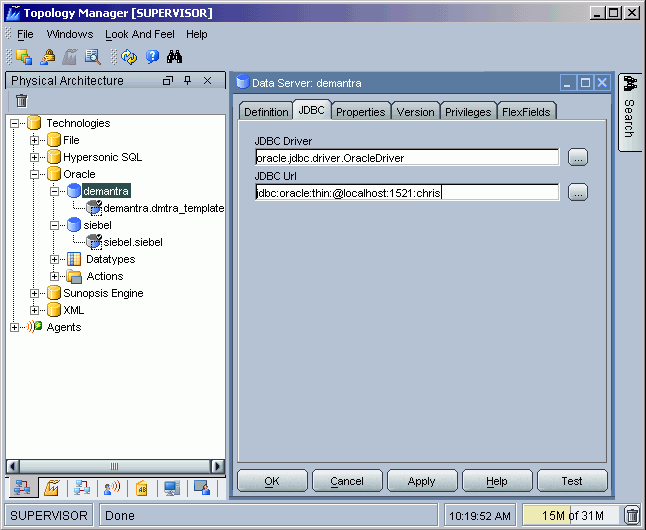Select the Sunopsis Engine tree item
The image size is (646, 530).
pos(103,293)
